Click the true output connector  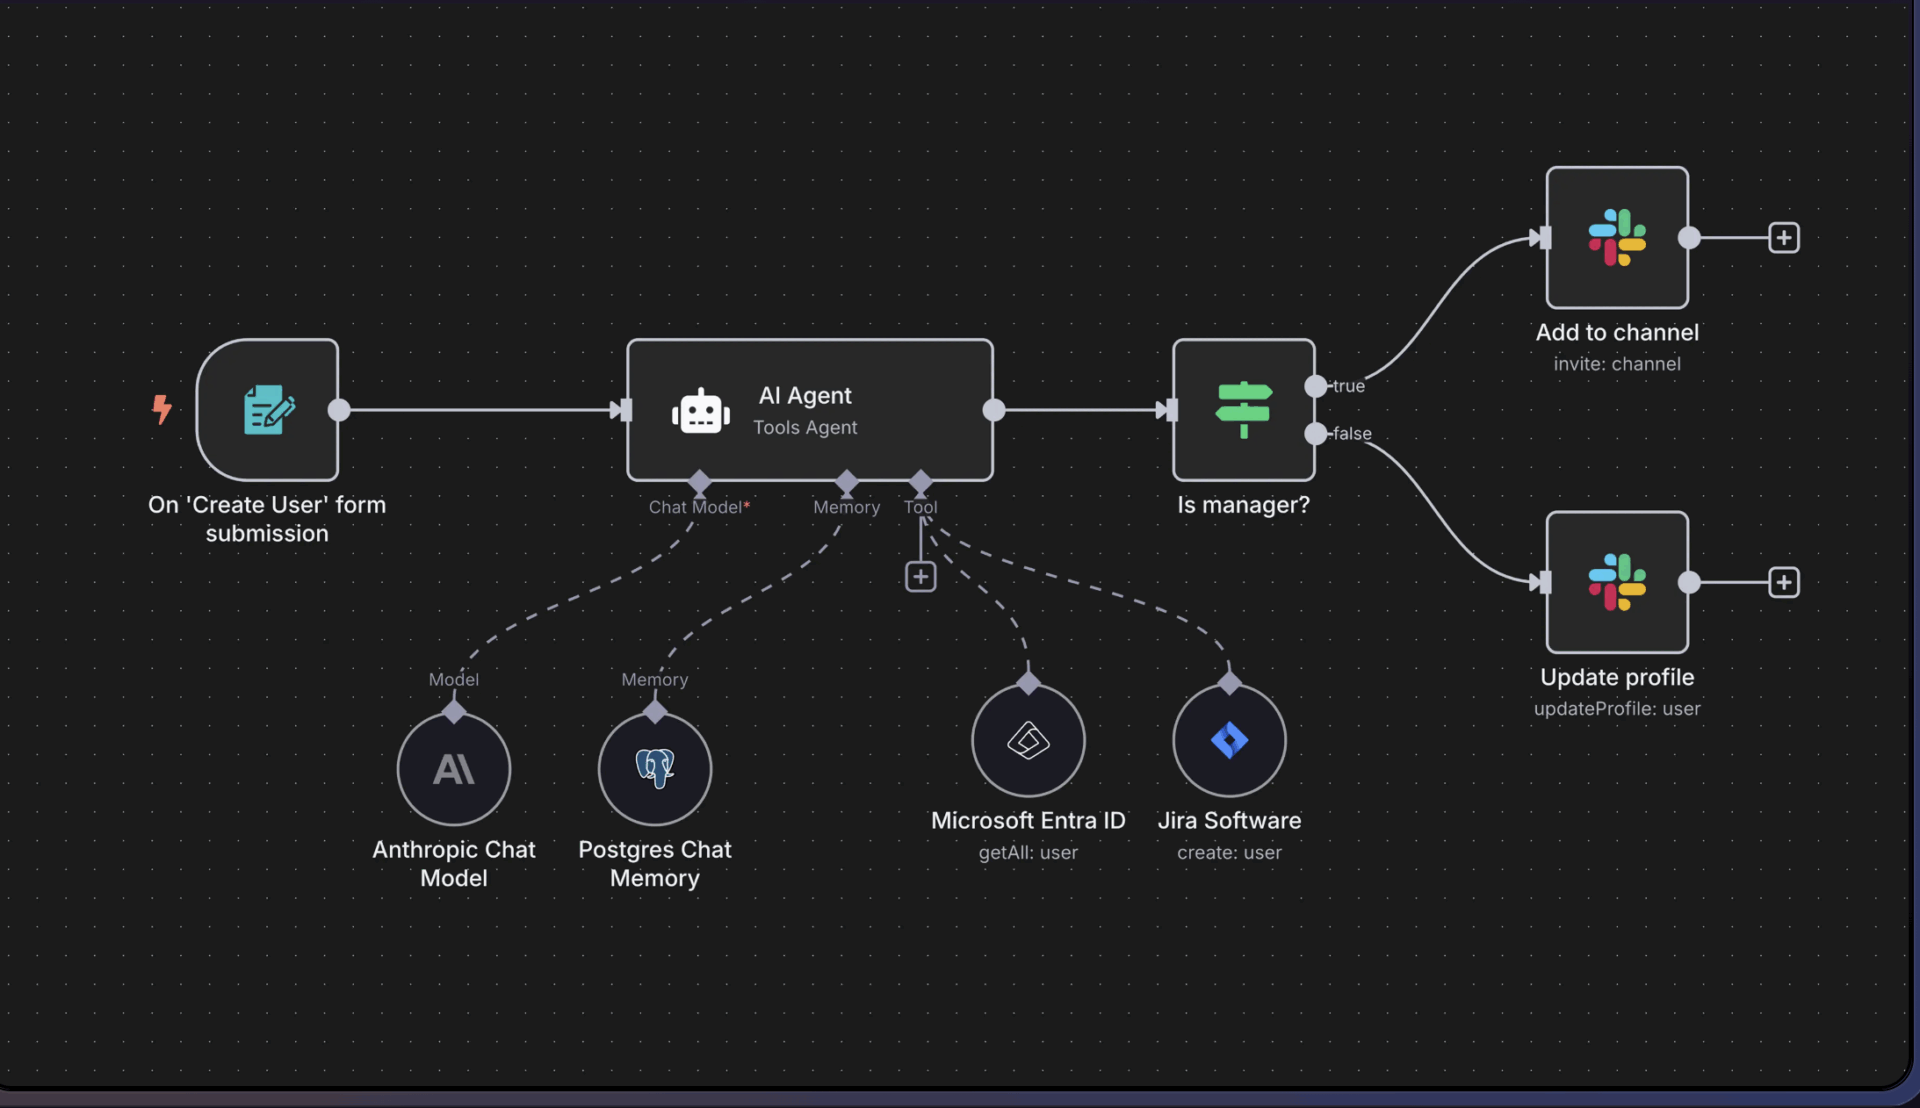[1316, 386]
